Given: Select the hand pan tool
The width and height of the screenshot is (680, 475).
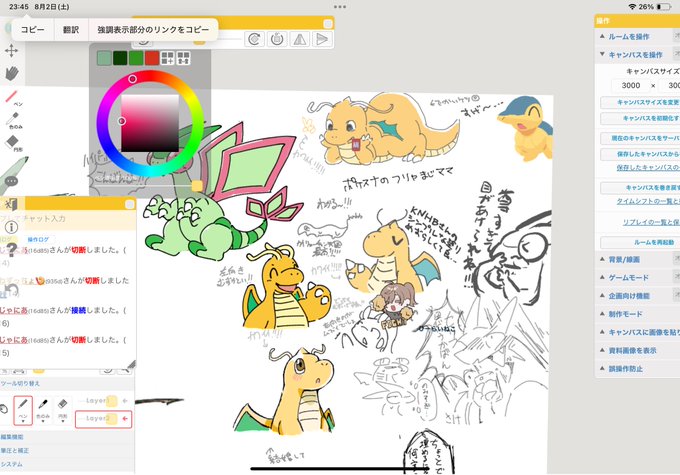Looking at the screenshot, I should pyautogui.click(x=12, y=73).
